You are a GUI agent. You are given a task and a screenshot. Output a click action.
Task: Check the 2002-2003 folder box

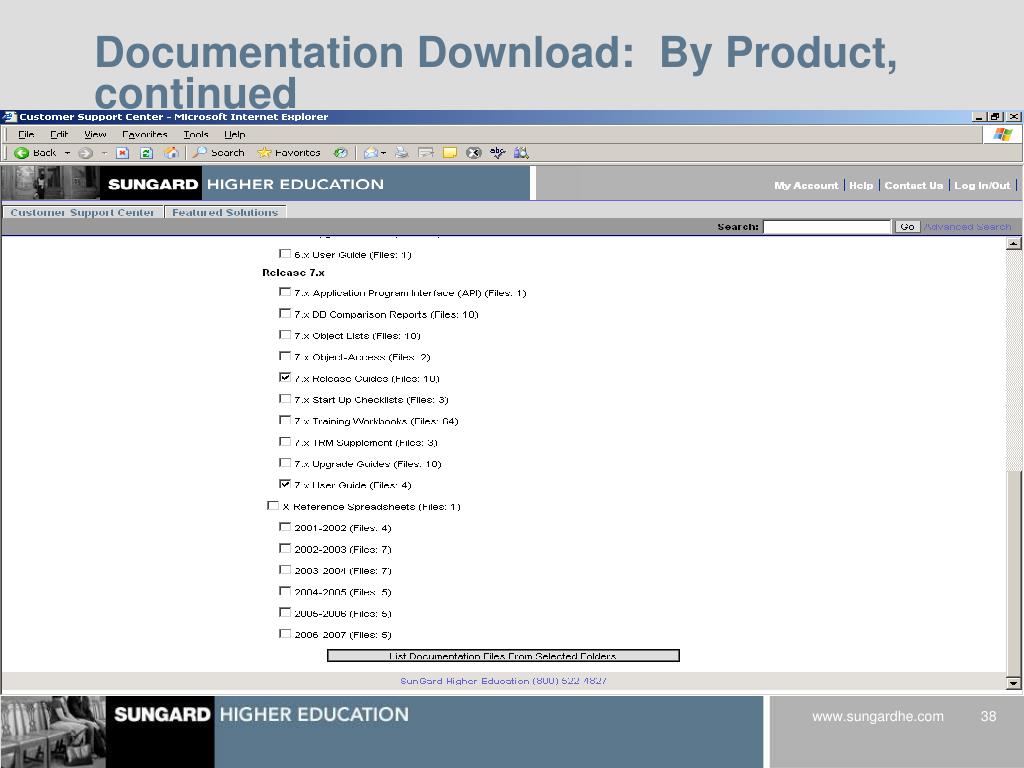tap(285, 548)
